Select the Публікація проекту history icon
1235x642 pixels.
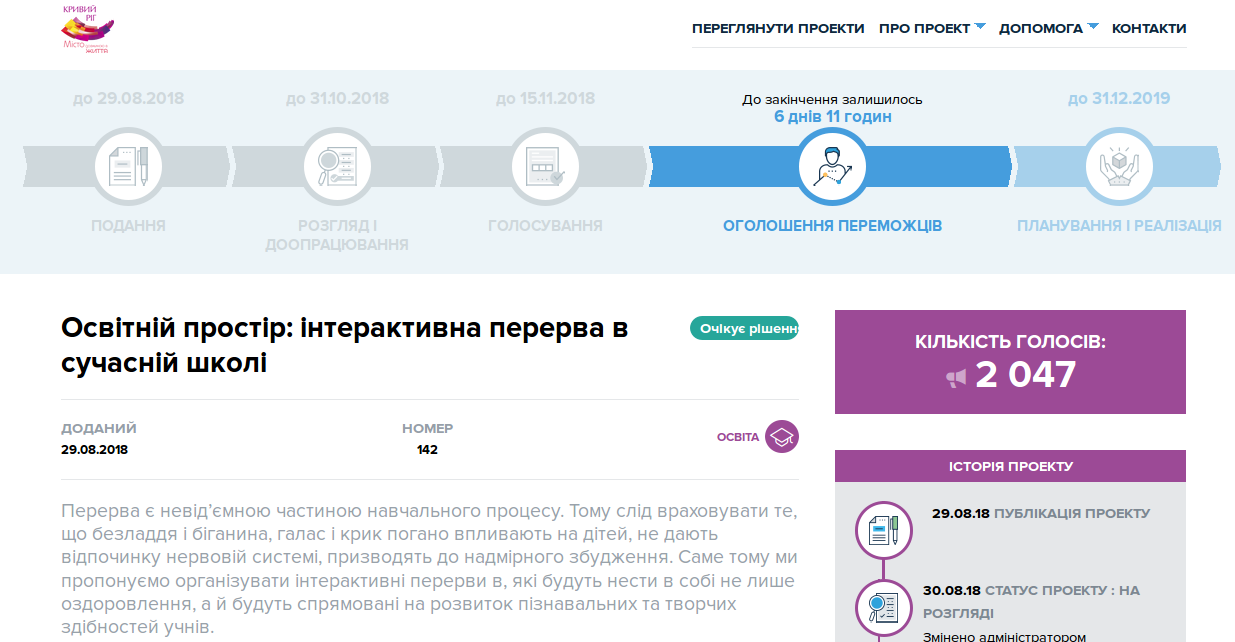point(884,529)
